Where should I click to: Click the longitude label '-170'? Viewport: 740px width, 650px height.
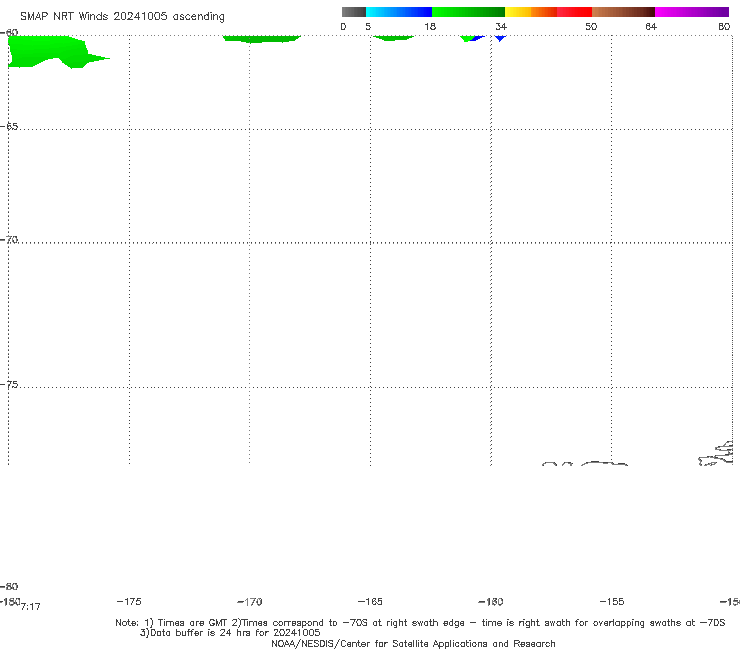click(250, 601)
